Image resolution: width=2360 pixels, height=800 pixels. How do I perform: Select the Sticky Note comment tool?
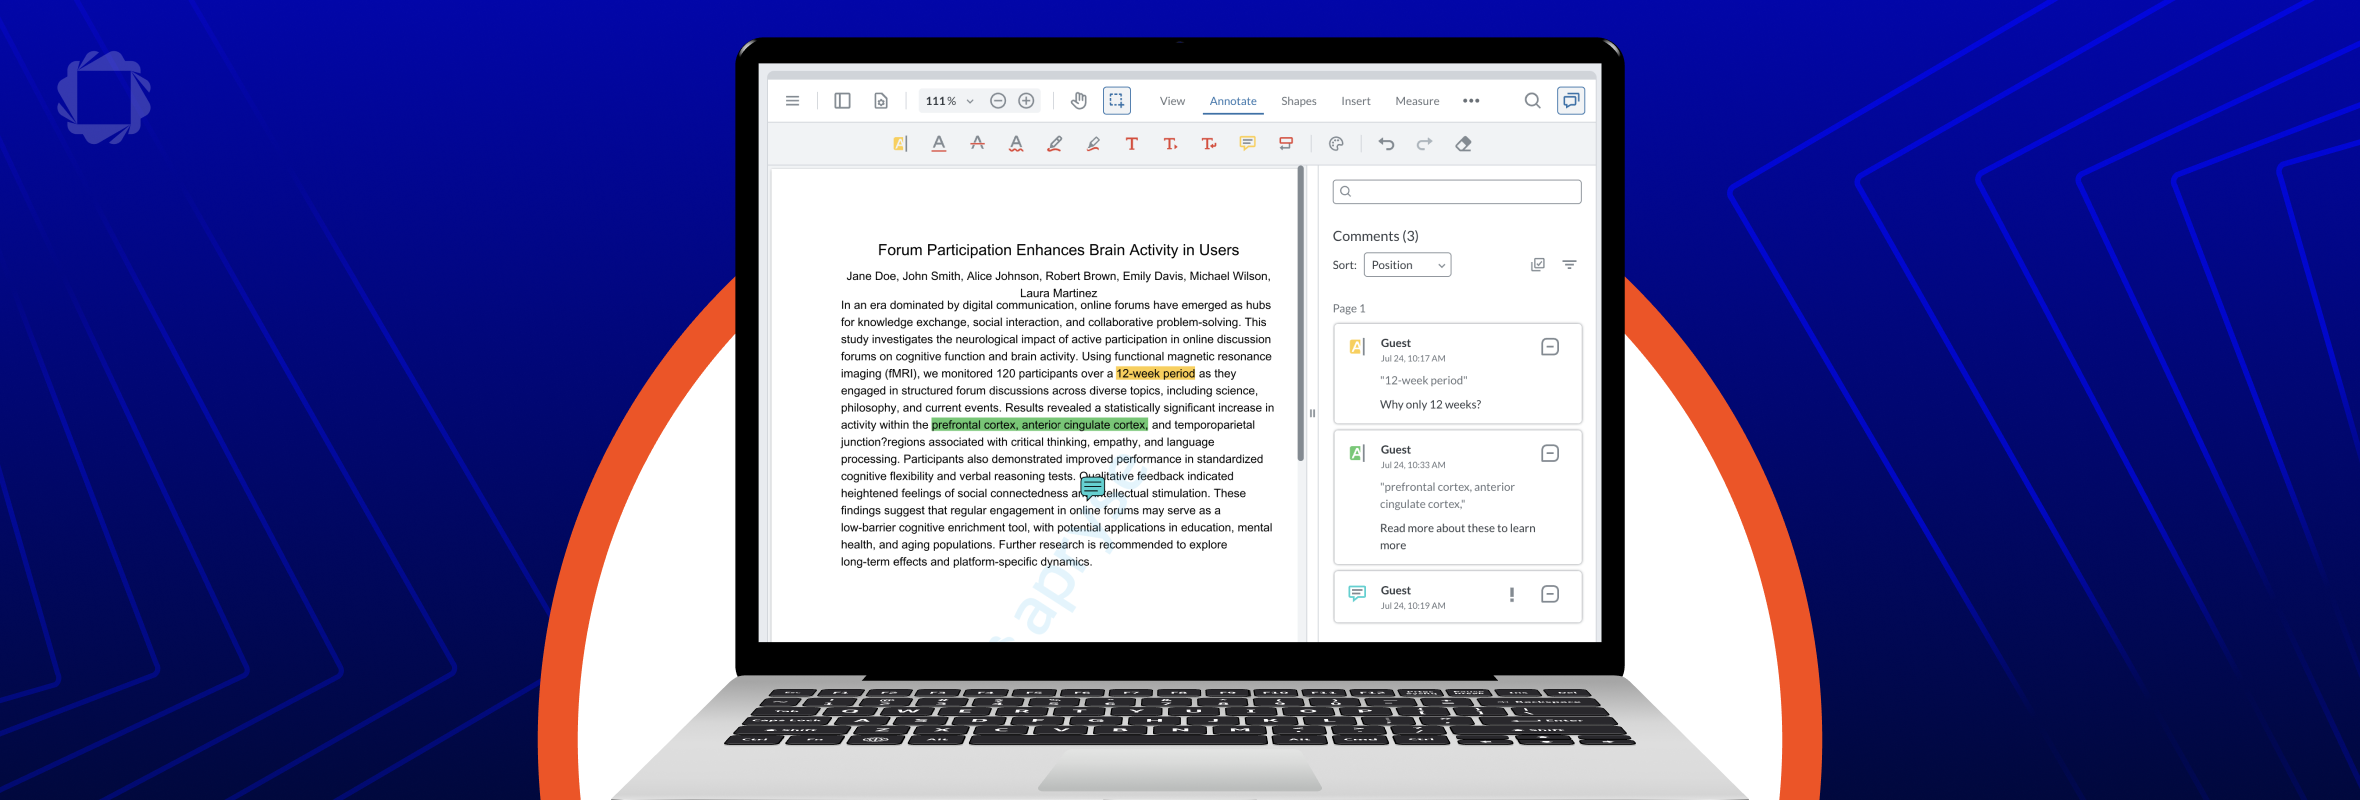1247,144
